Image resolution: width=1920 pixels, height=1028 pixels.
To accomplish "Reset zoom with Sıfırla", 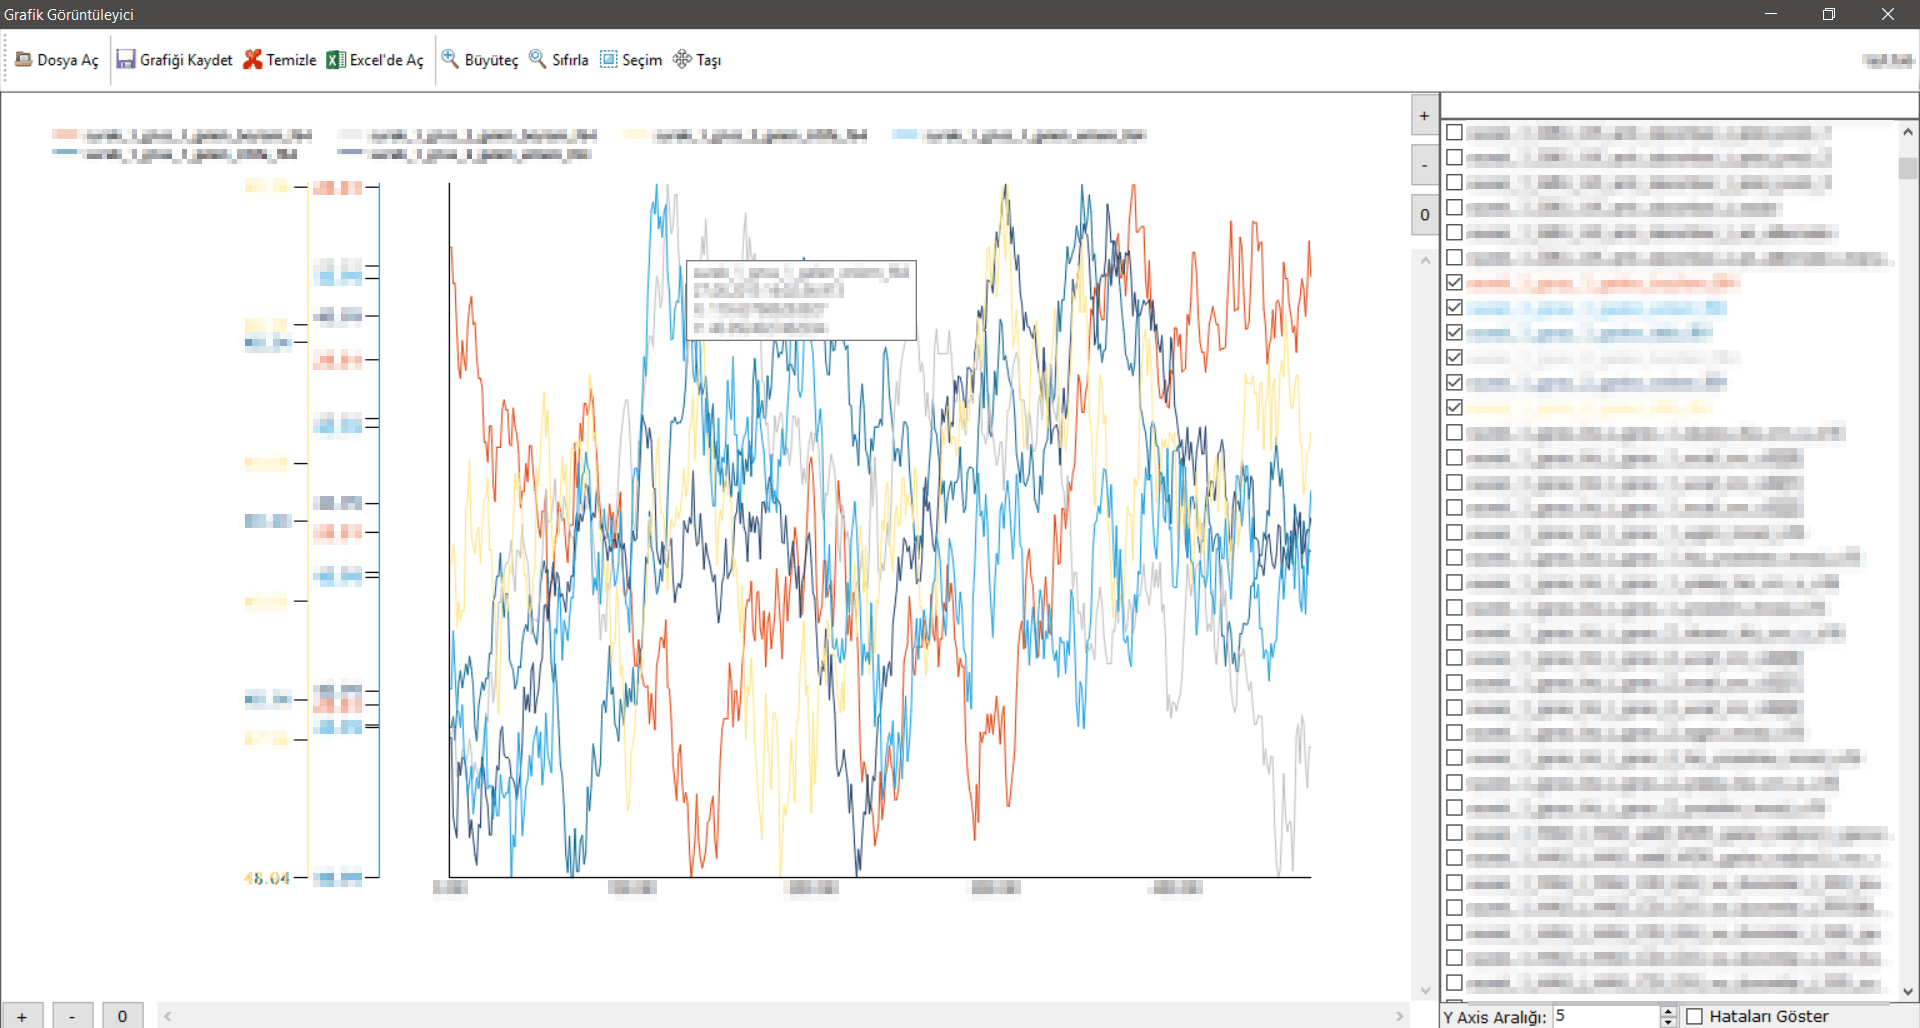I will tap(558, 60).
